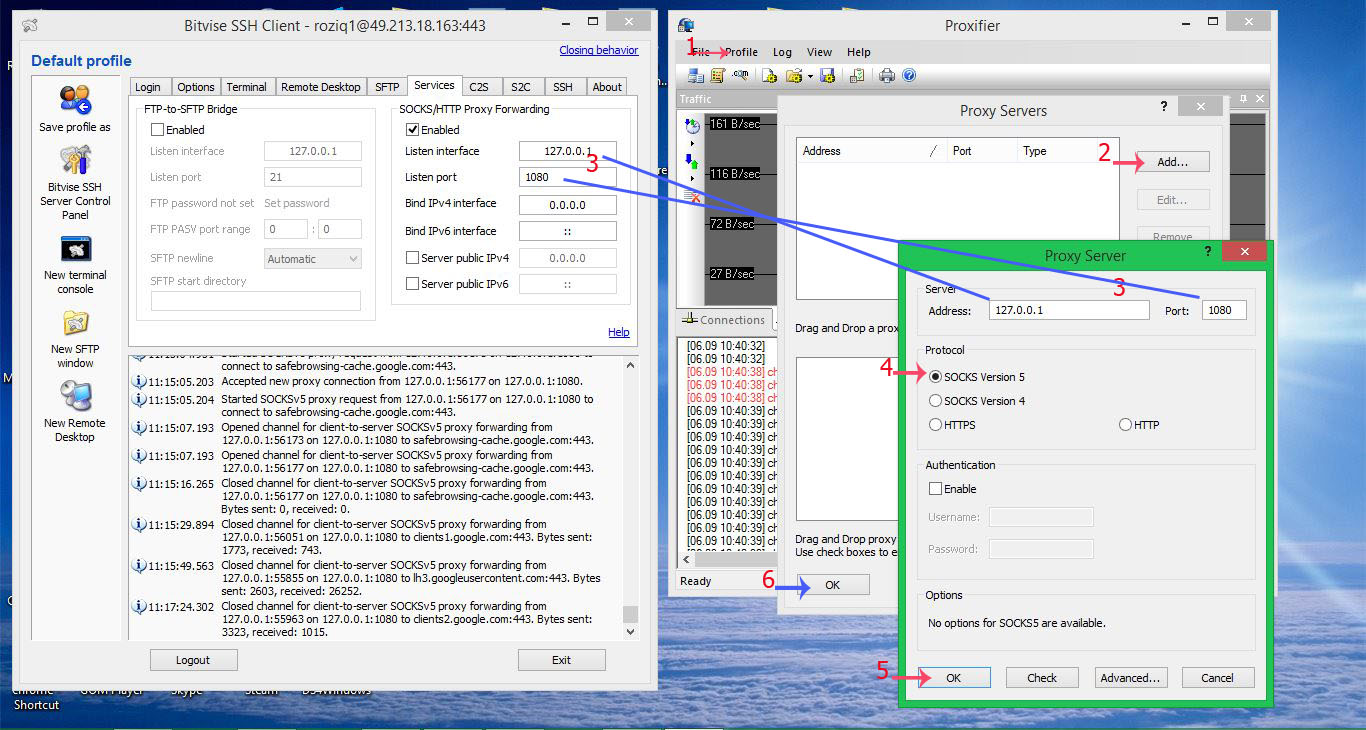Screen dimensions: 1366x730
Task: Click Bitvise log scrollbar down arrow
Action: 630,632
